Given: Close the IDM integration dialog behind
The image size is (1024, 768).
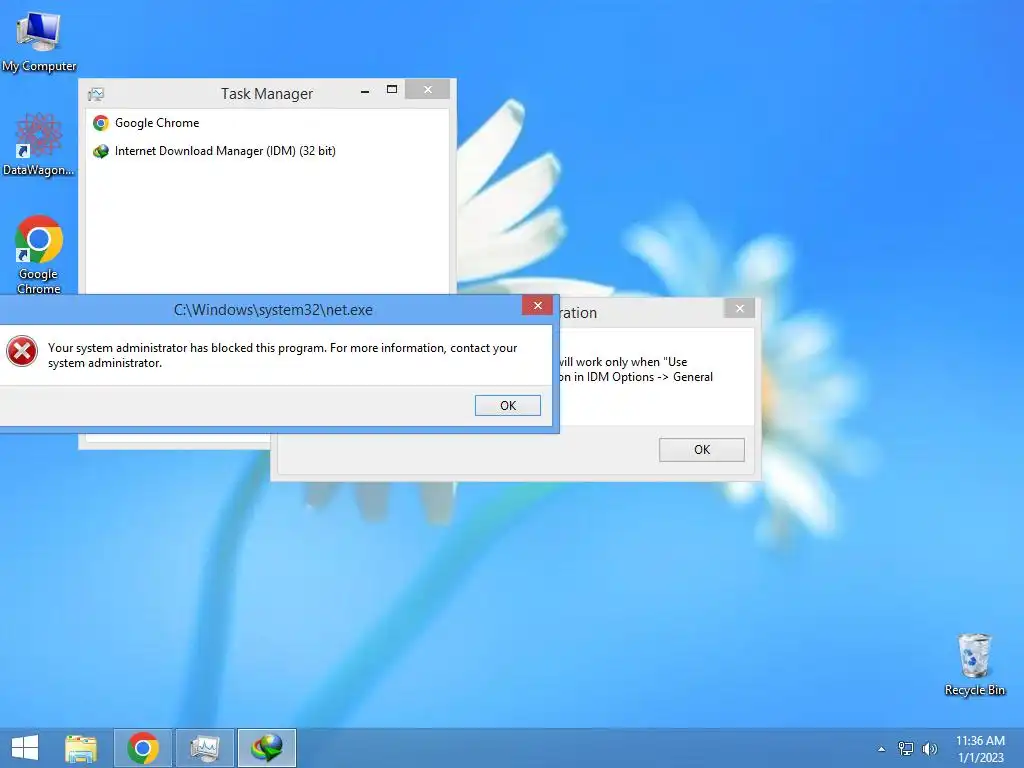Looking at the screenshot, I should pyautogui.click(x=739, y=308).
